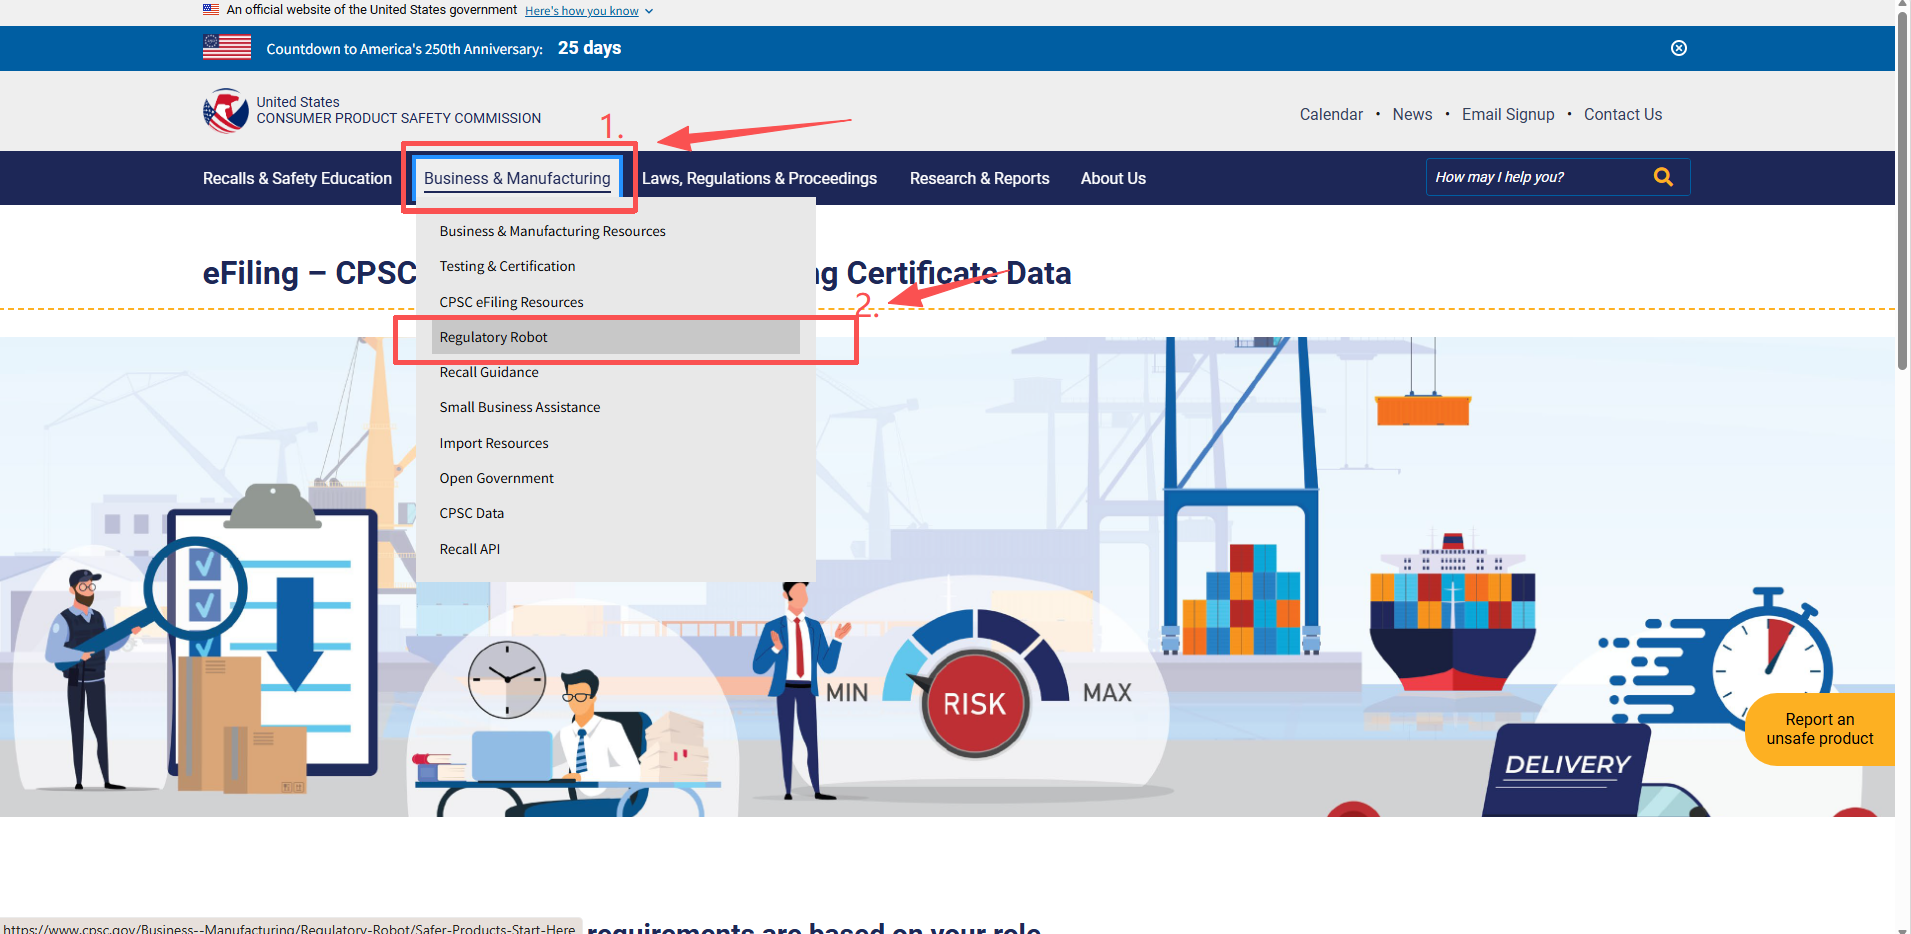The height and width of the screenshot is (934, 1911).
Task: Go to the Calendar link
Action: 1331,114
